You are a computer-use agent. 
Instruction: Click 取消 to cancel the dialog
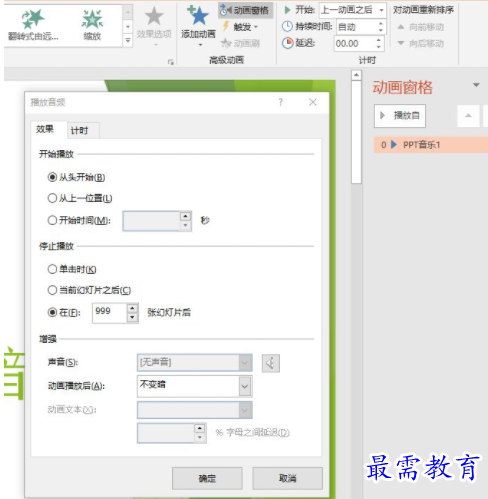[287, 478]
